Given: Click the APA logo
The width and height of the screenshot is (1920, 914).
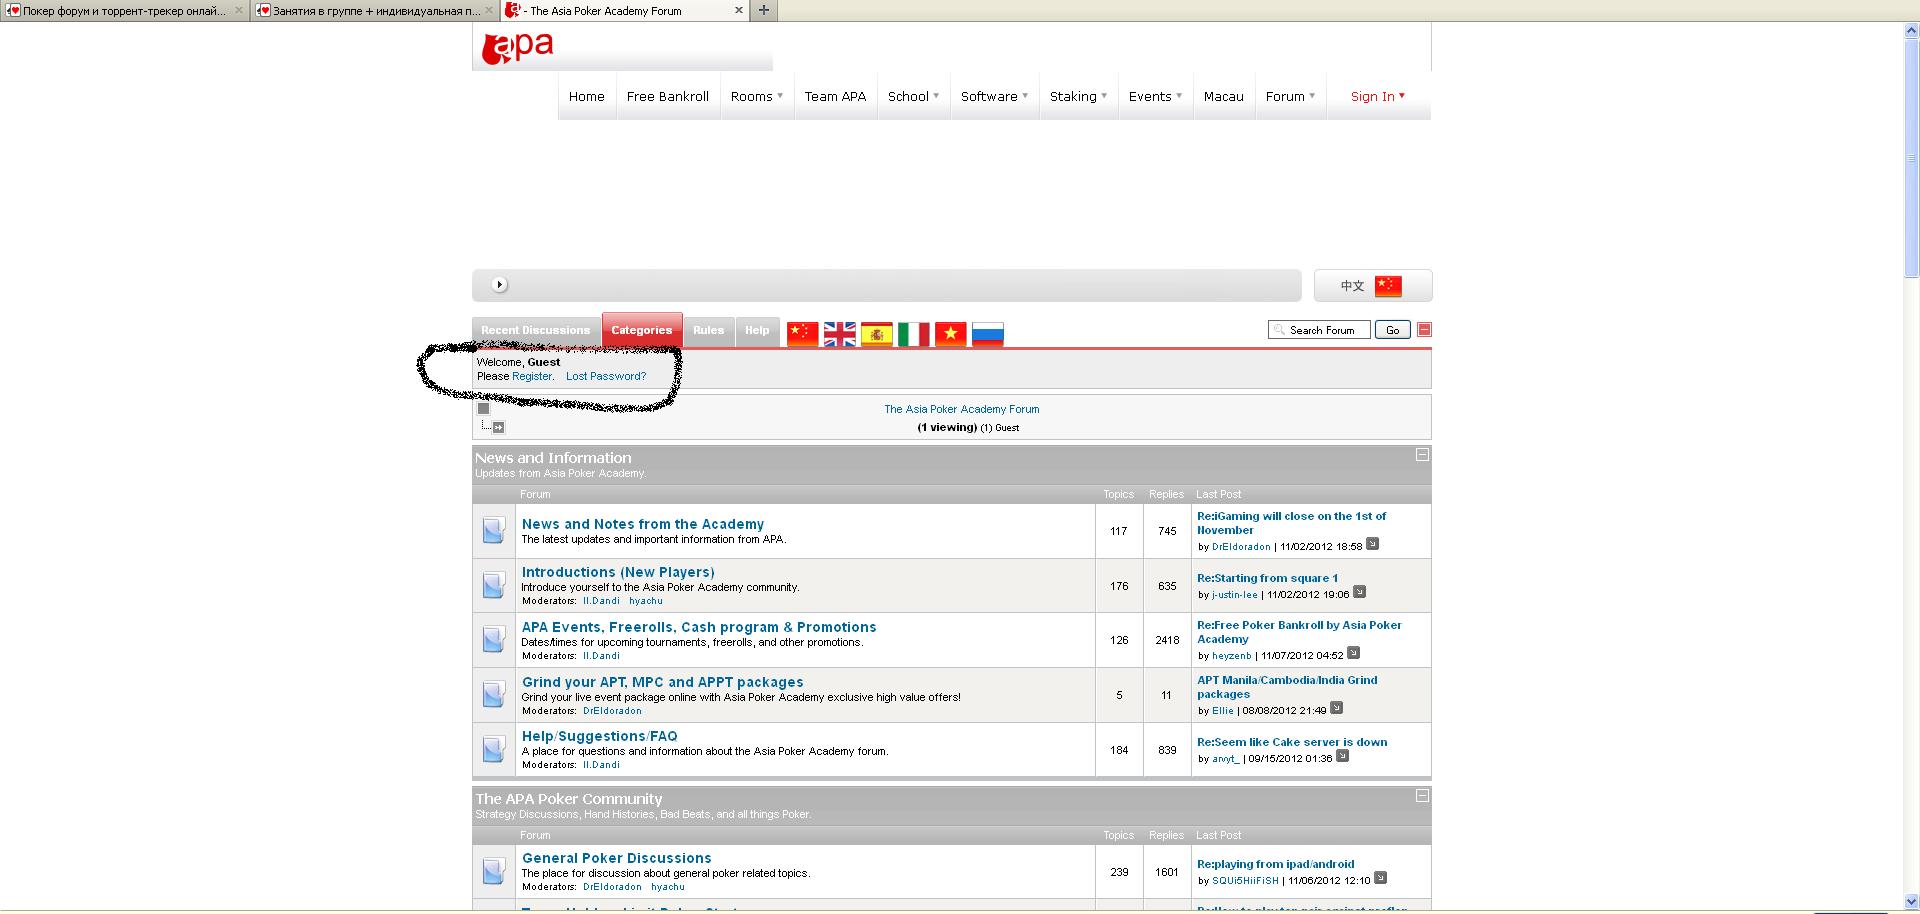Looking at the screenshot, I should pyautogui.click(x=517, y=47).
